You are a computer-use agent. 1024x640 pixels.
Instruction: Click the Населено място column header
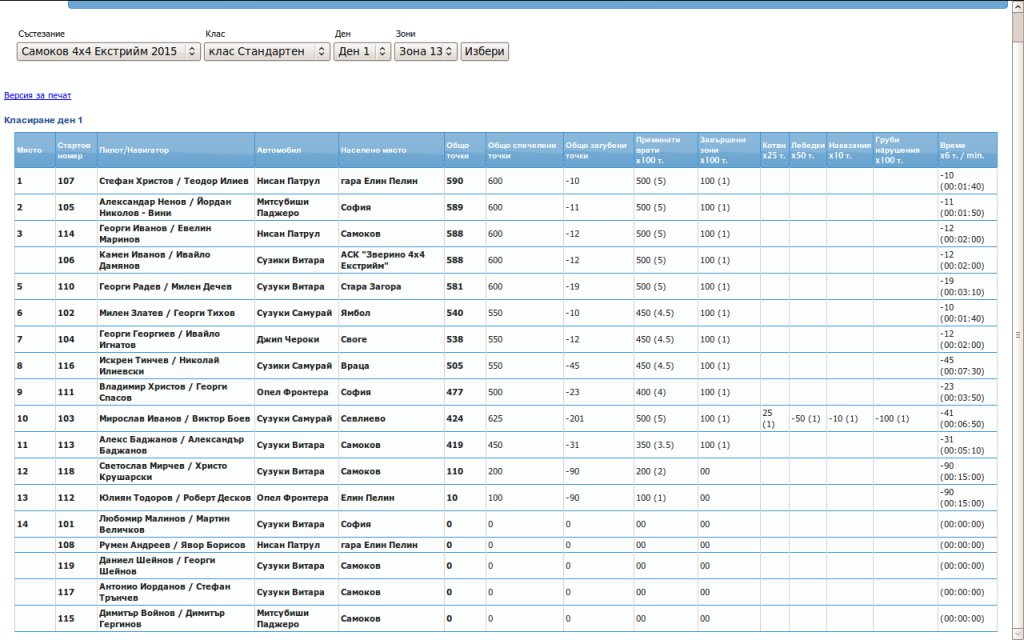pyautogui.click(x=373, y=150)
